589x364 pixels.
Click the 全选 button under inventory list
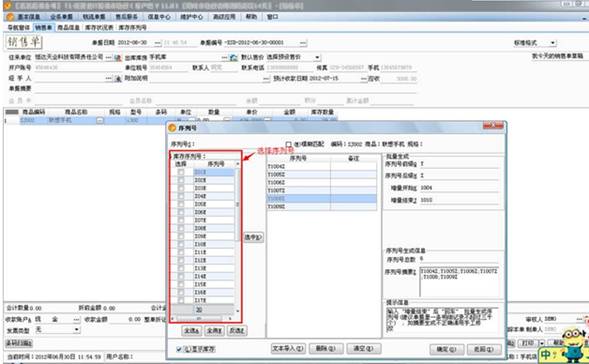tap(192, 331)
